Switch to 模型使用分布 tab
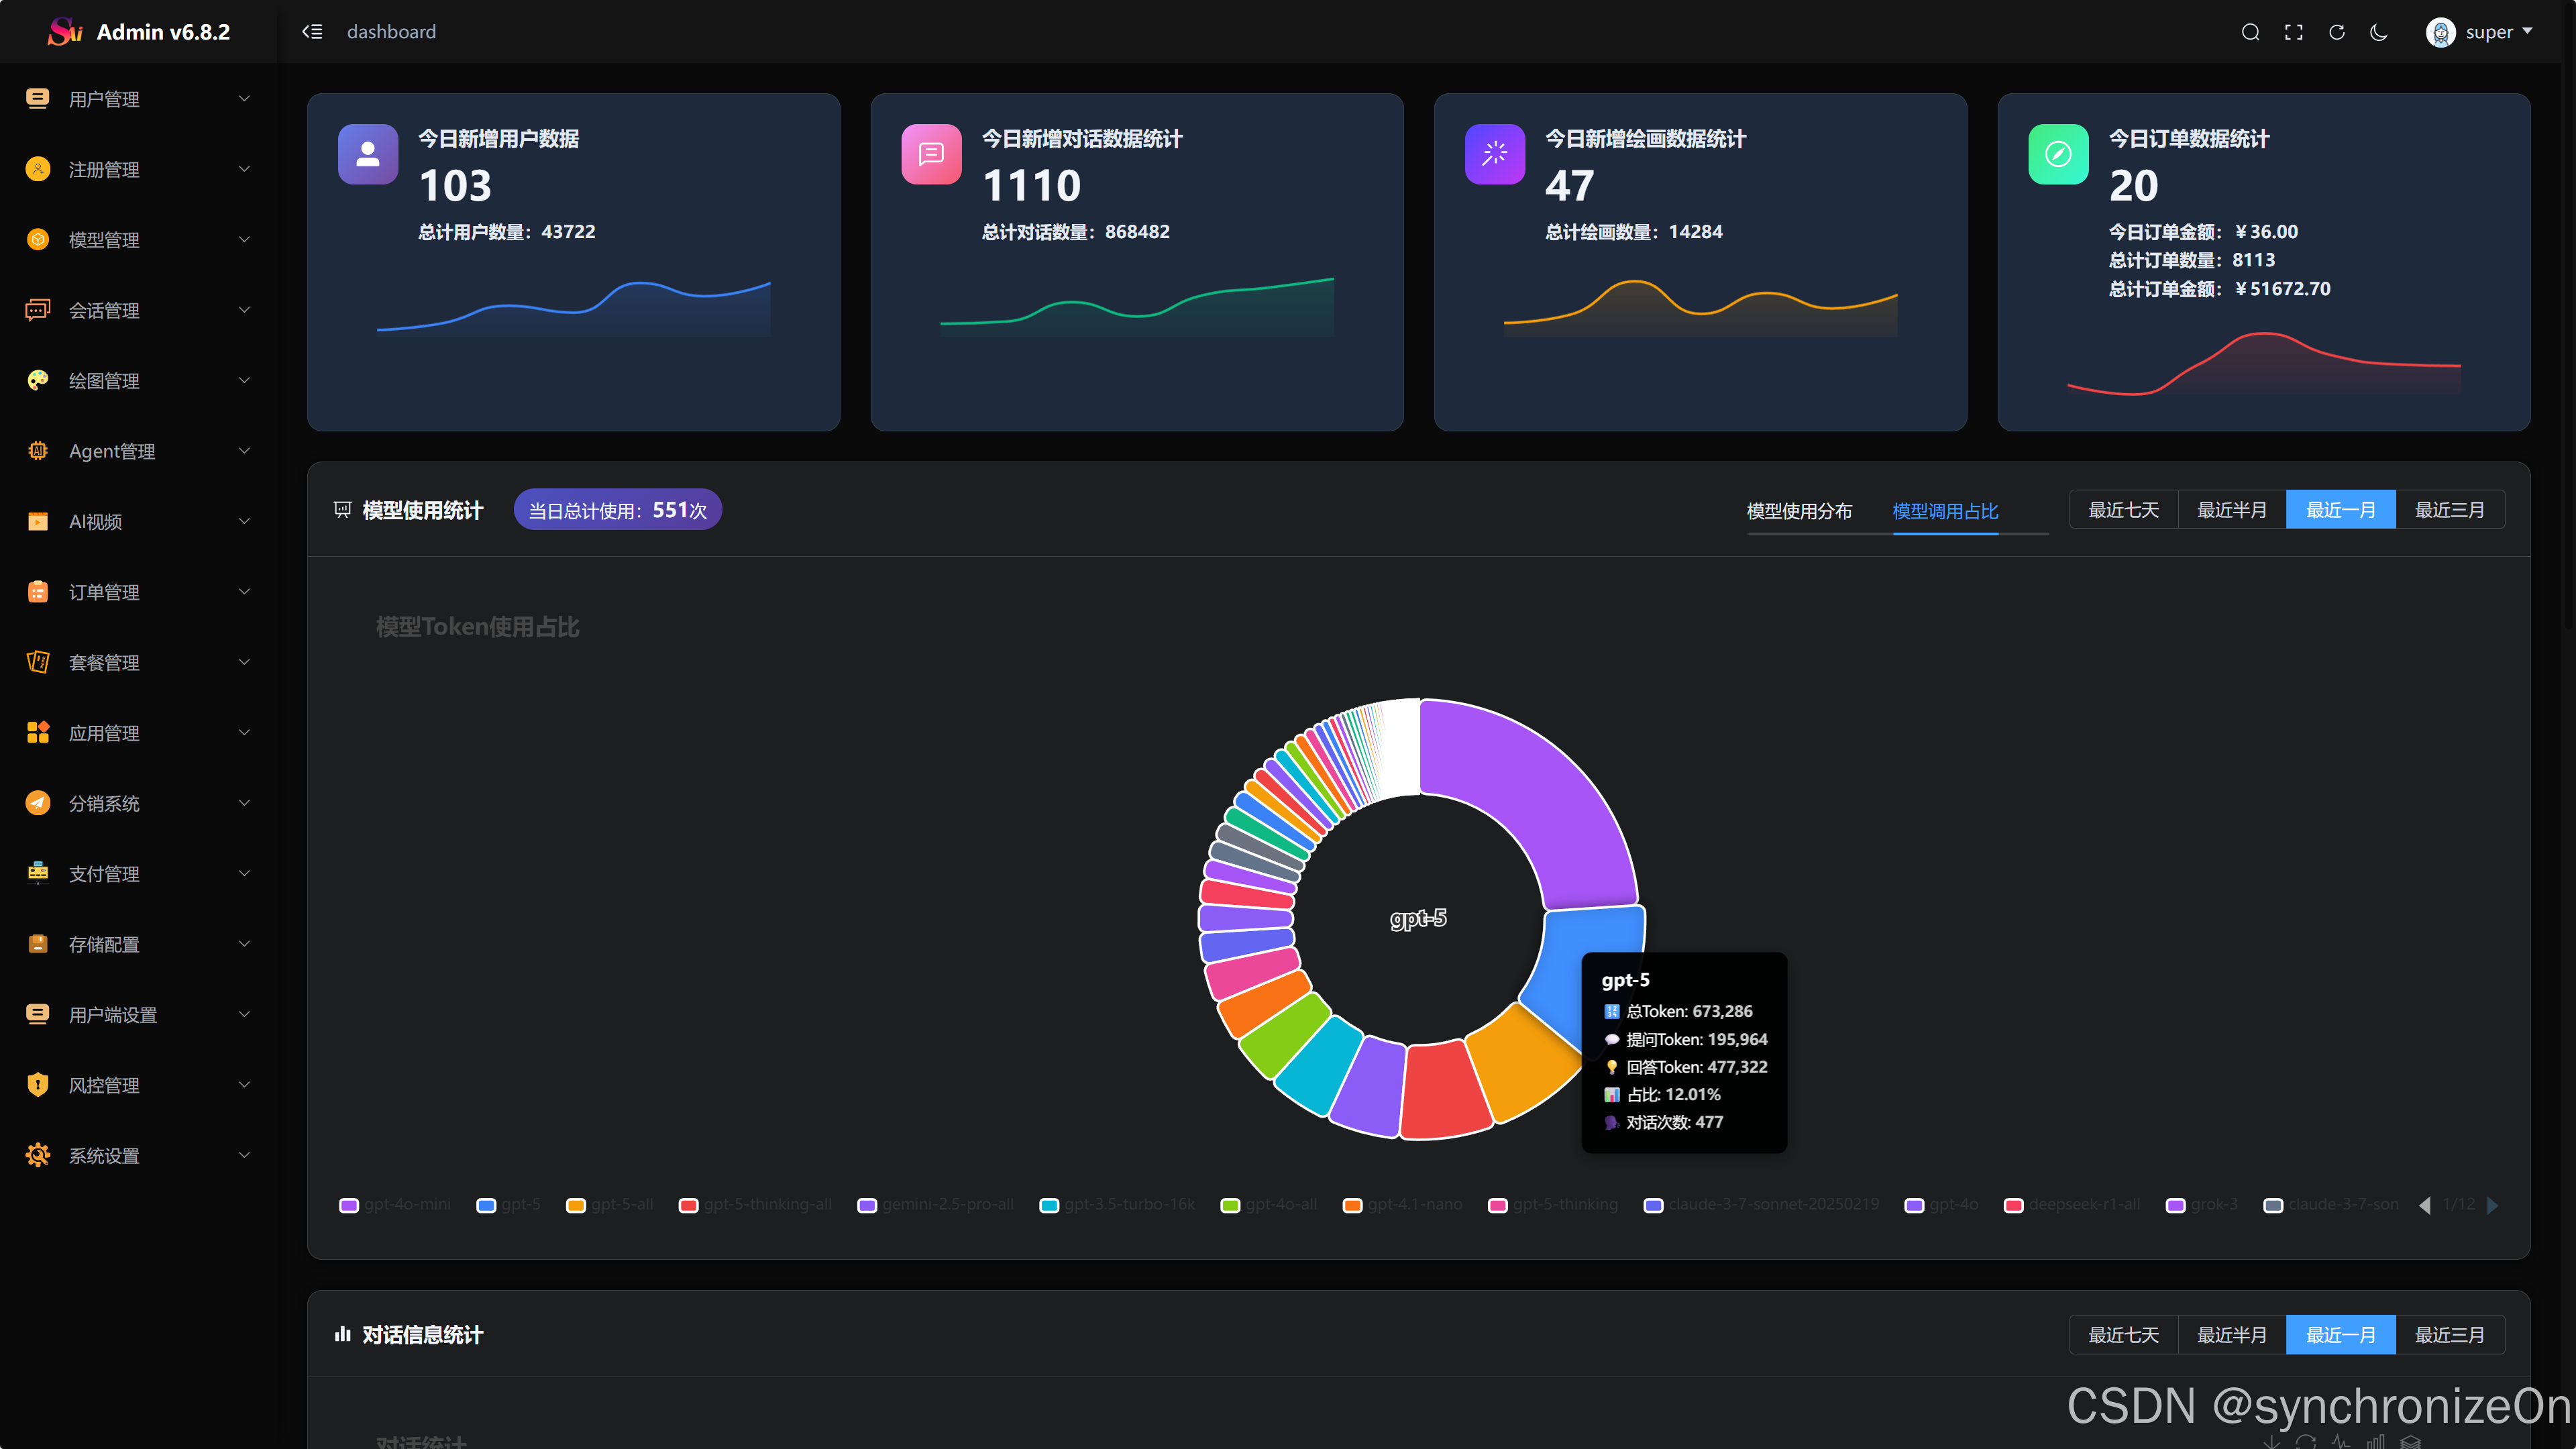The height and width of the screenshot is (1449, 2576). click(x=1799, y=511)
